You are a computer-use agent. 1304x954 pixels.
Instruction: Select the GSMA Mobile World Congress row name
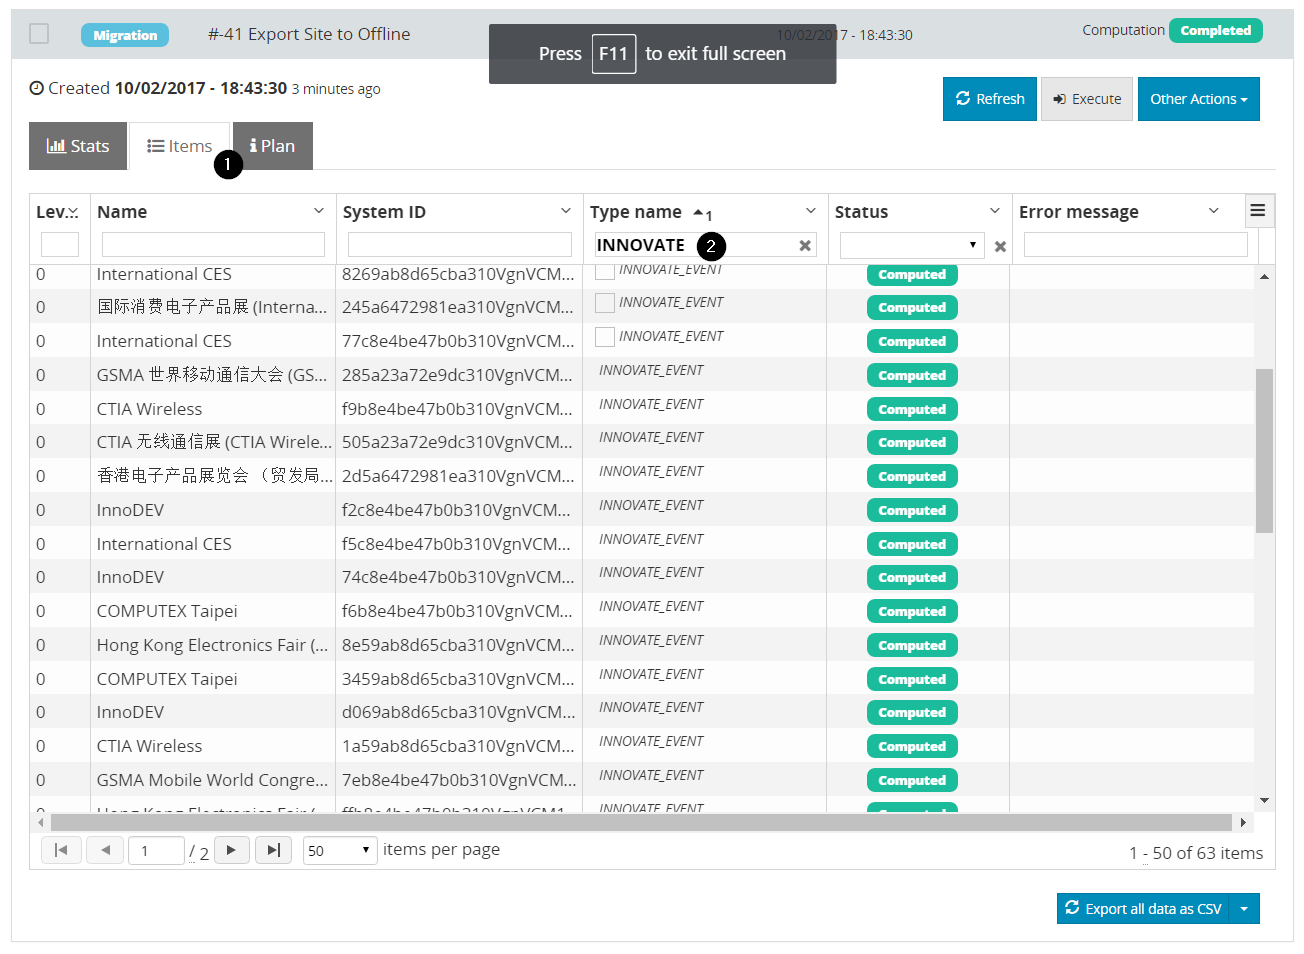pyautogui.click(x=212, y=780)
